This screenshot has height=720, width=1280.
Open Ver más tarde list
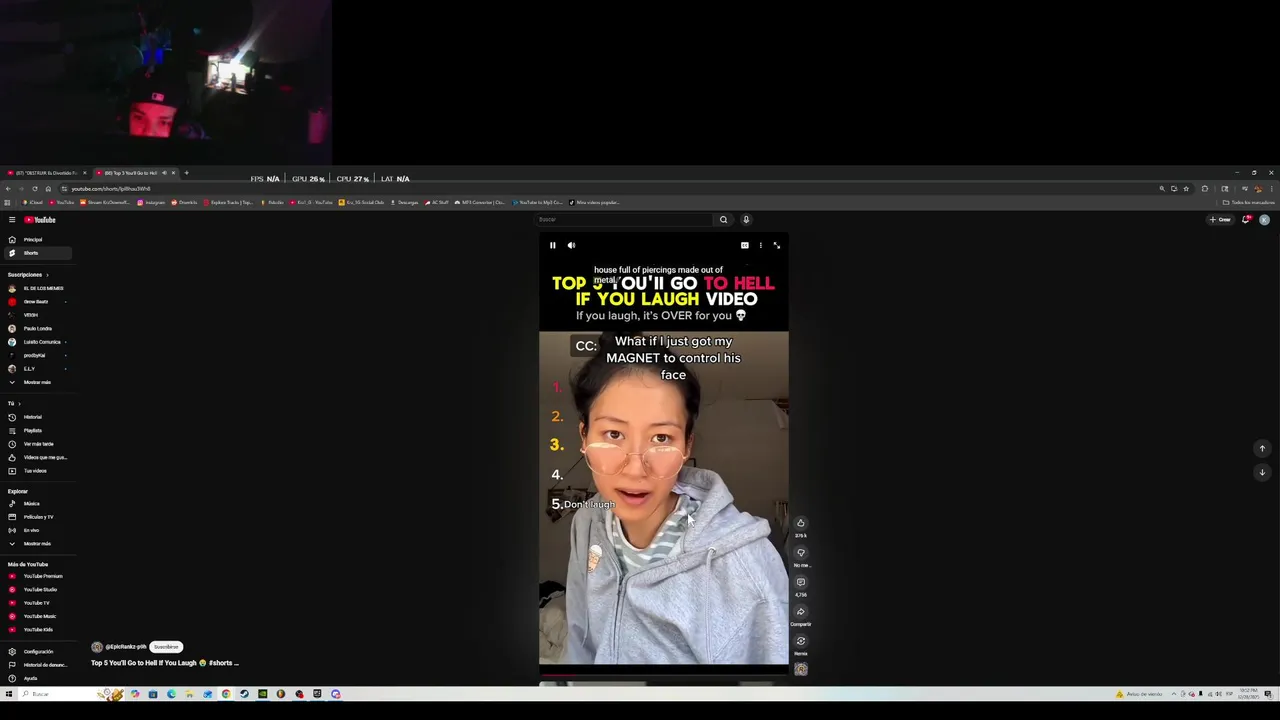[x=38, y=444]
